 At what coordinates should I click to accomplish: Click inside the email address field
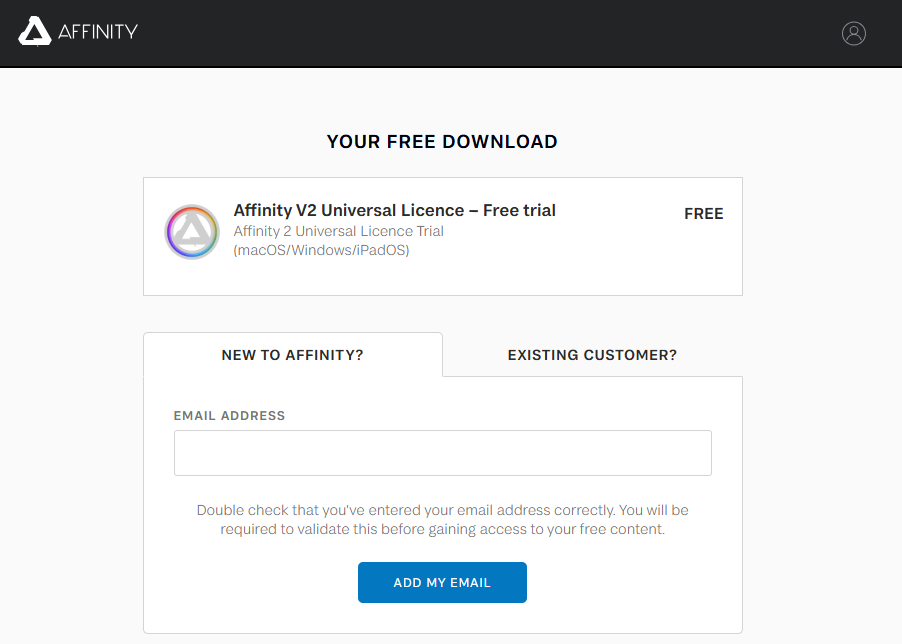click(442, 452)
